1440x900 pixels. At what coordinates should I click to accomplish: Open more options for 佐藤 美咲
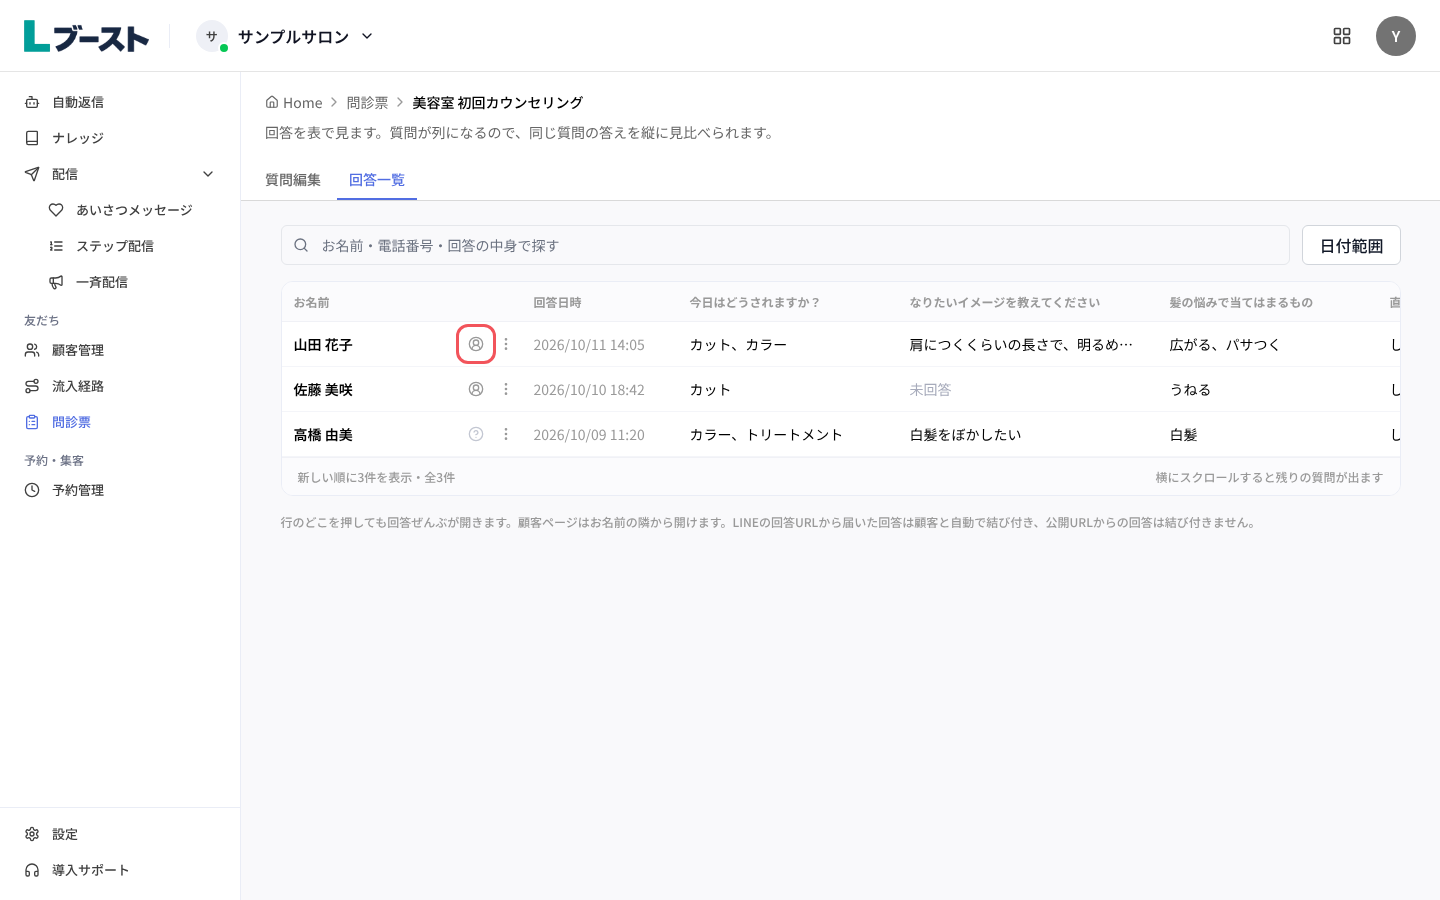click(x=506, y=389)
